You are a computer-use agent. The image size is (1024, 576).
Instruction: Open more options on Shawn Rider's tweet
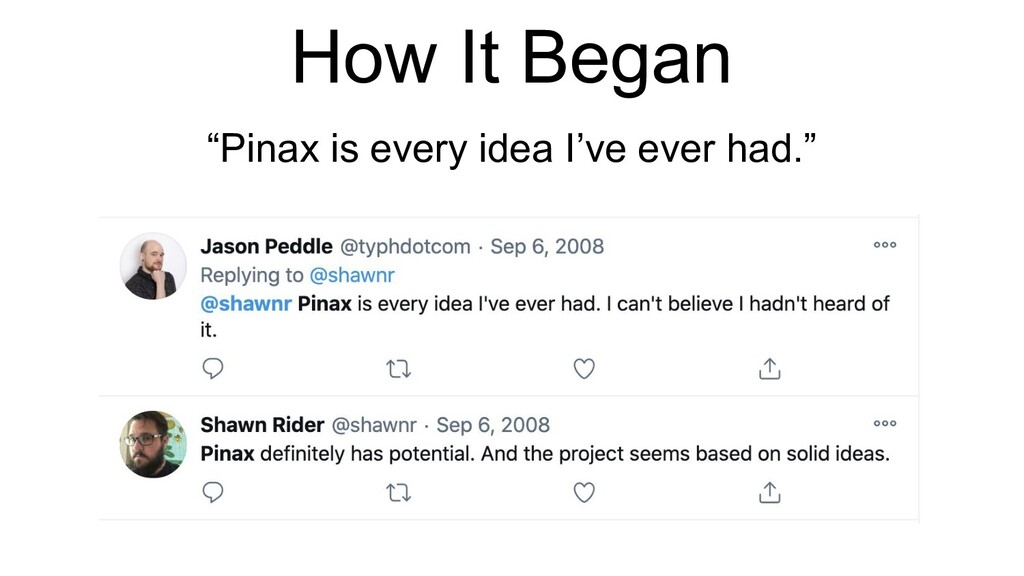click(x=885, y=423)
